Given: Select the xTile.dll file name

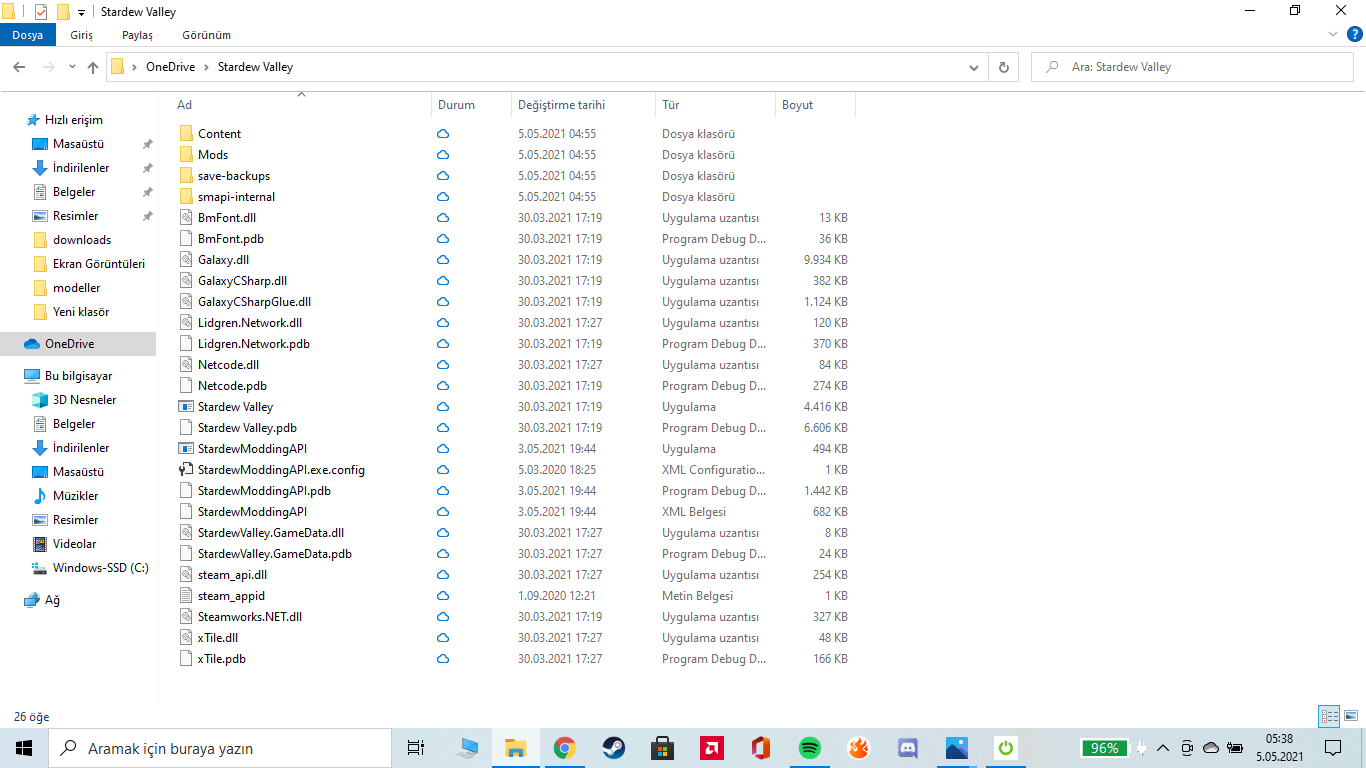Looking at the screenshot, I should click(218, 638).
